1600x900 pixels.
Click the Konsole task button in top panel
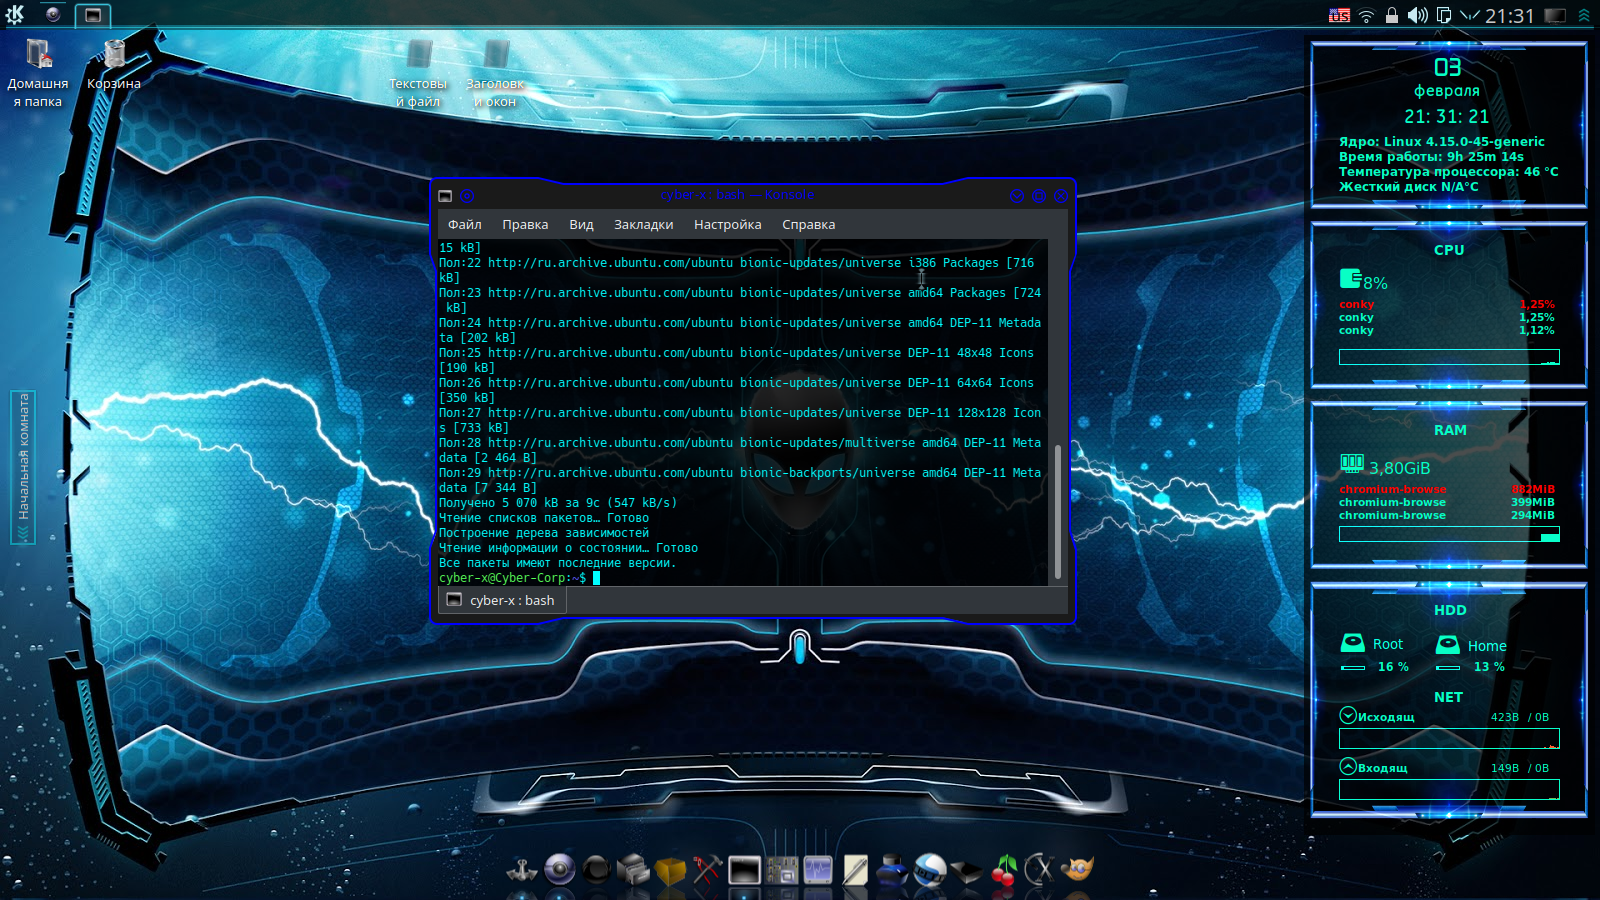92,15
